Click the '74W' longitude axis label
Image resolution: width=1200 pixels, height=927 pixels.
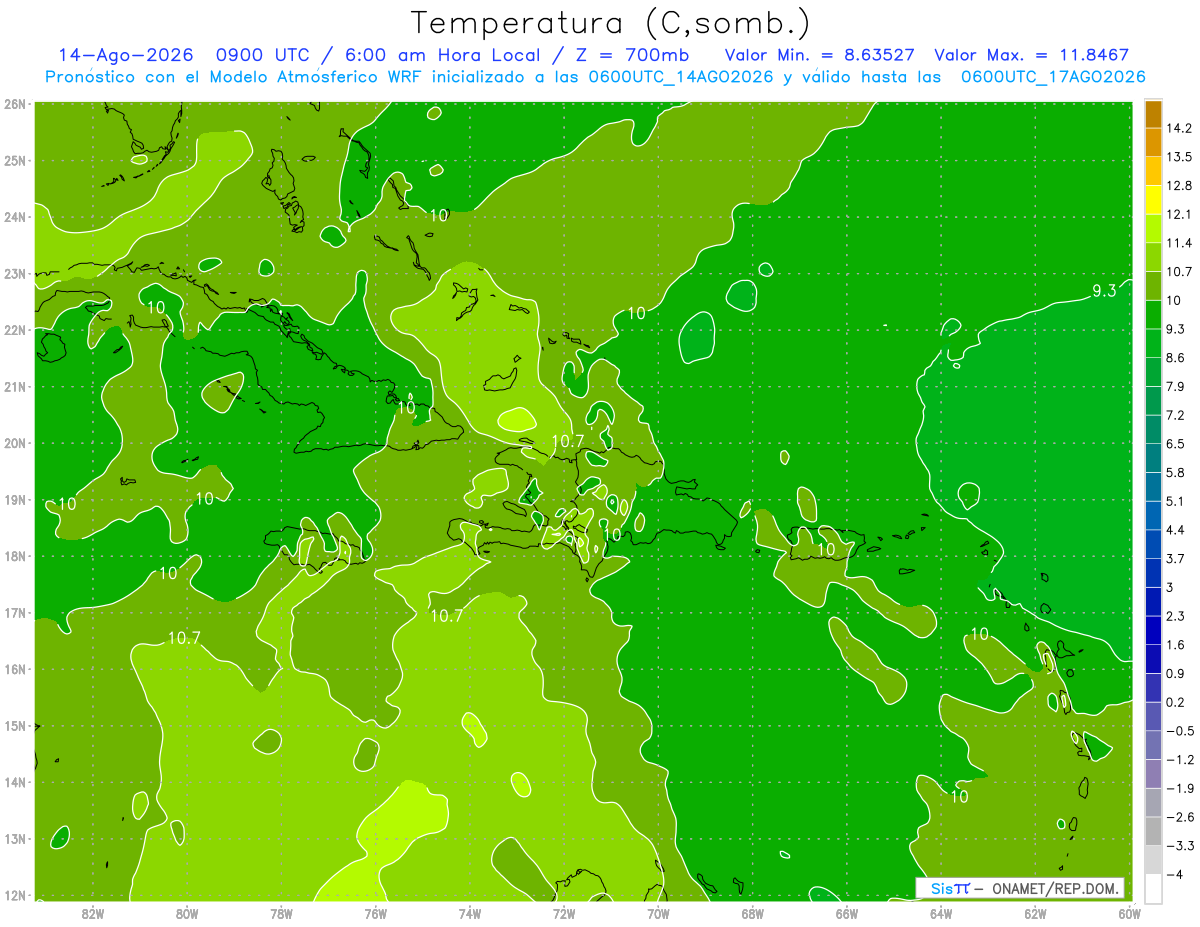(470, 913)
